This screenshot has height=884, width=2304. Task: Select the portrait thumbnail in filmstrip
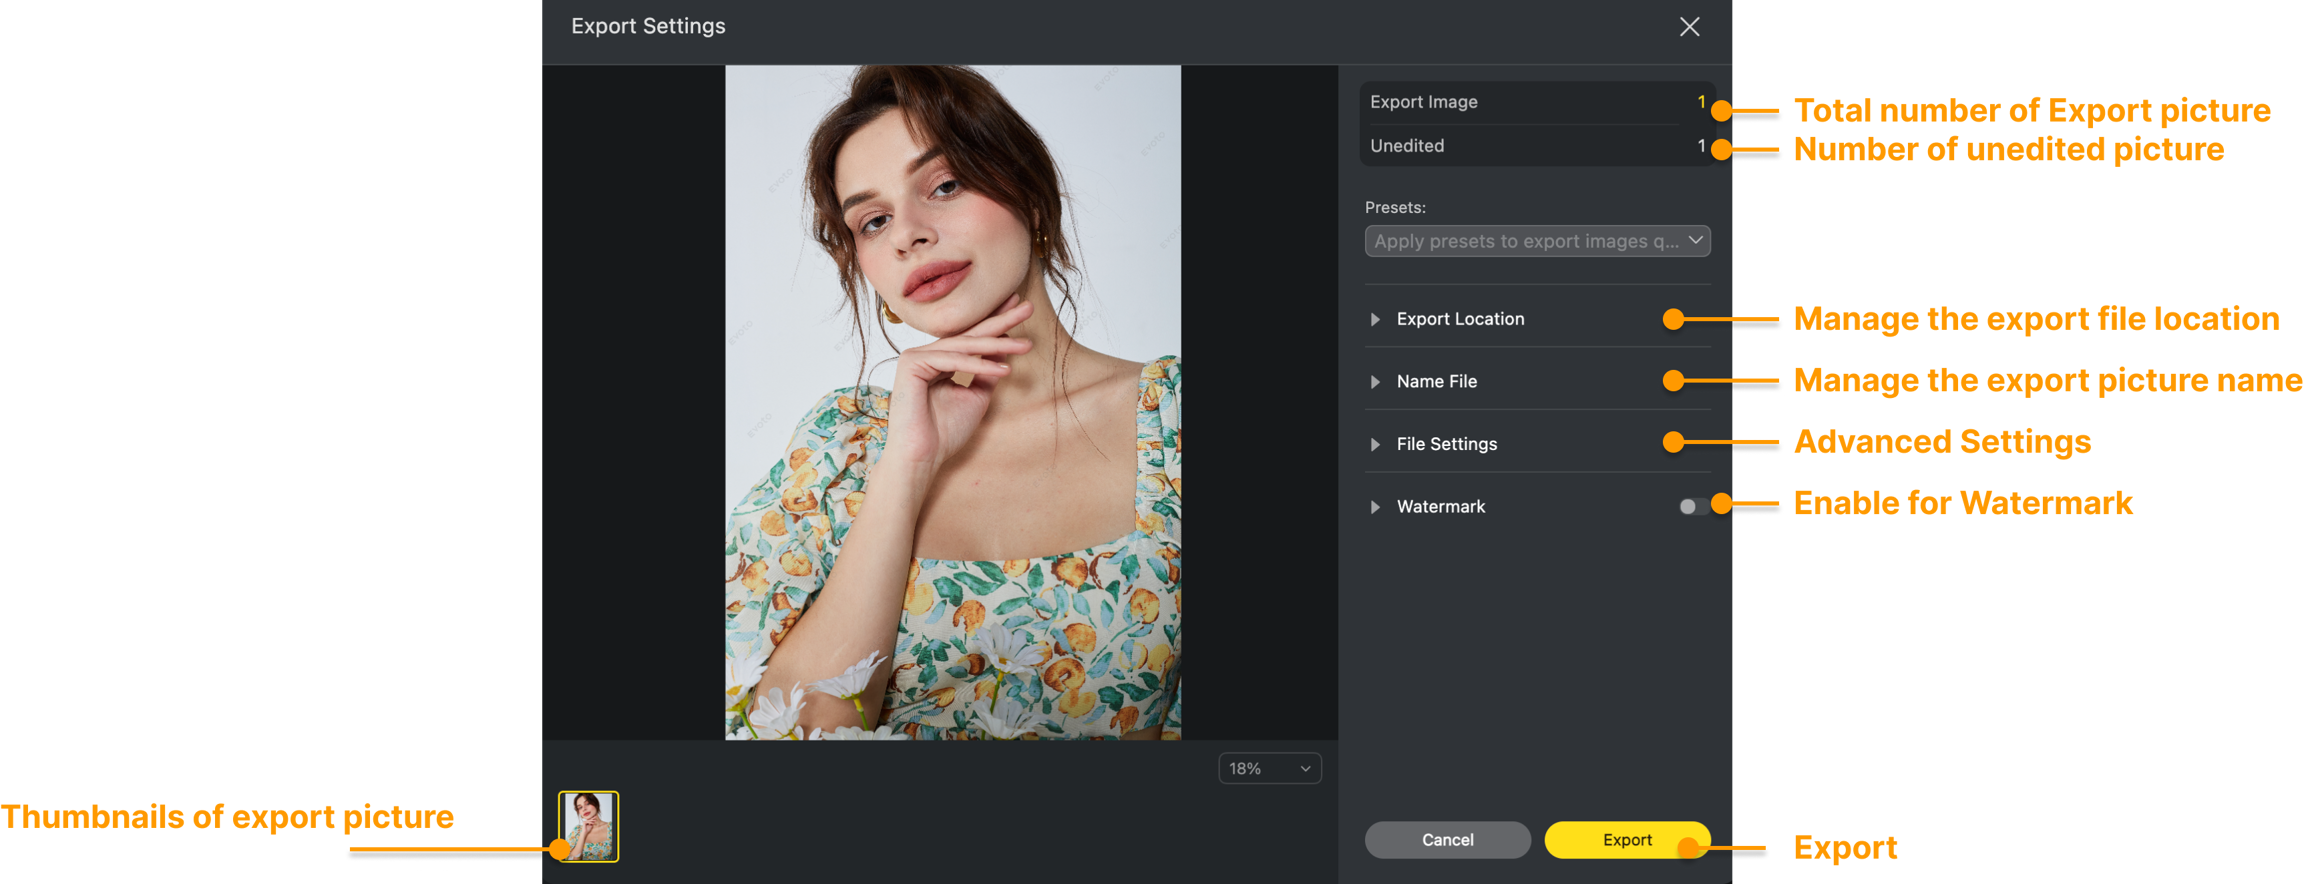click(588, 826)
